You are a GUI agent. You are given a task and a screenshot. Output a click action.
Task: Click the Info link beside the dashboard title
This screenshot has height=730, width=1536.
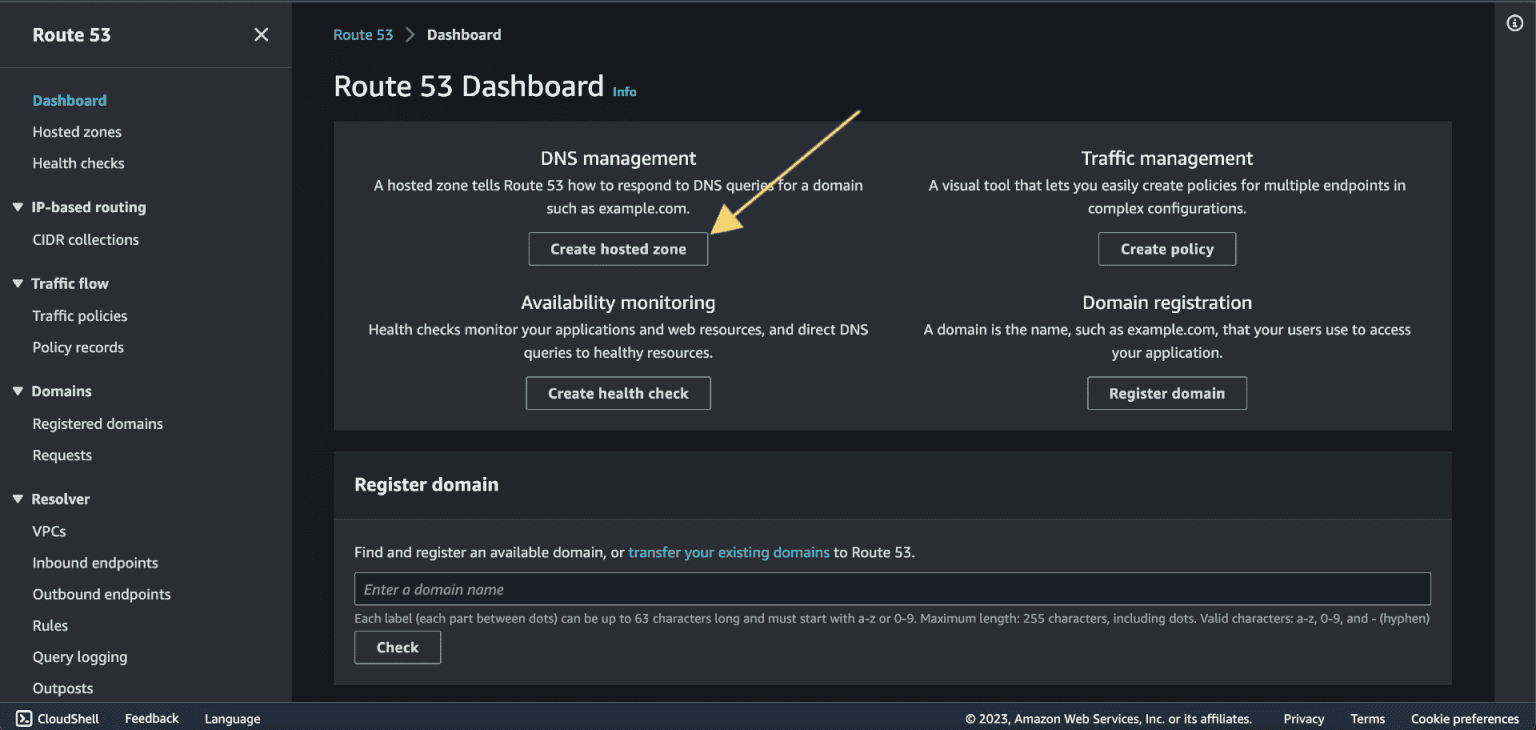coord(624,91)
